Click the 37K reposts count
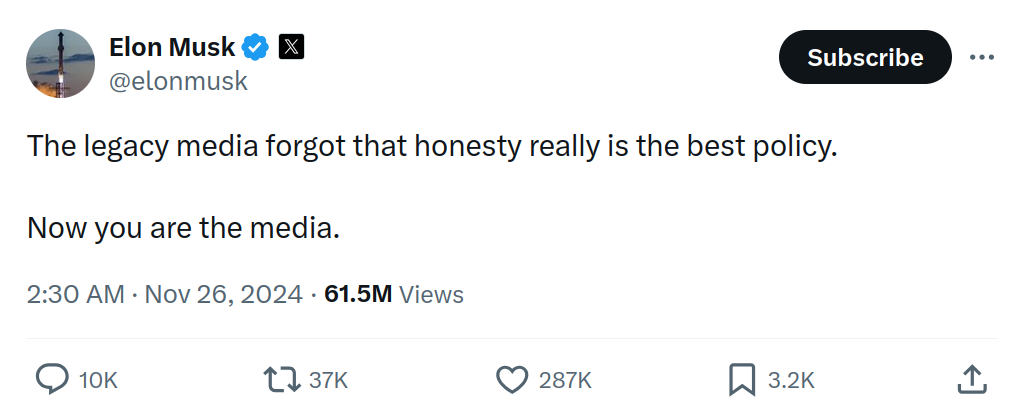Image resolution: width=1014 pixels, height=415 pixels. pos(329,380)
